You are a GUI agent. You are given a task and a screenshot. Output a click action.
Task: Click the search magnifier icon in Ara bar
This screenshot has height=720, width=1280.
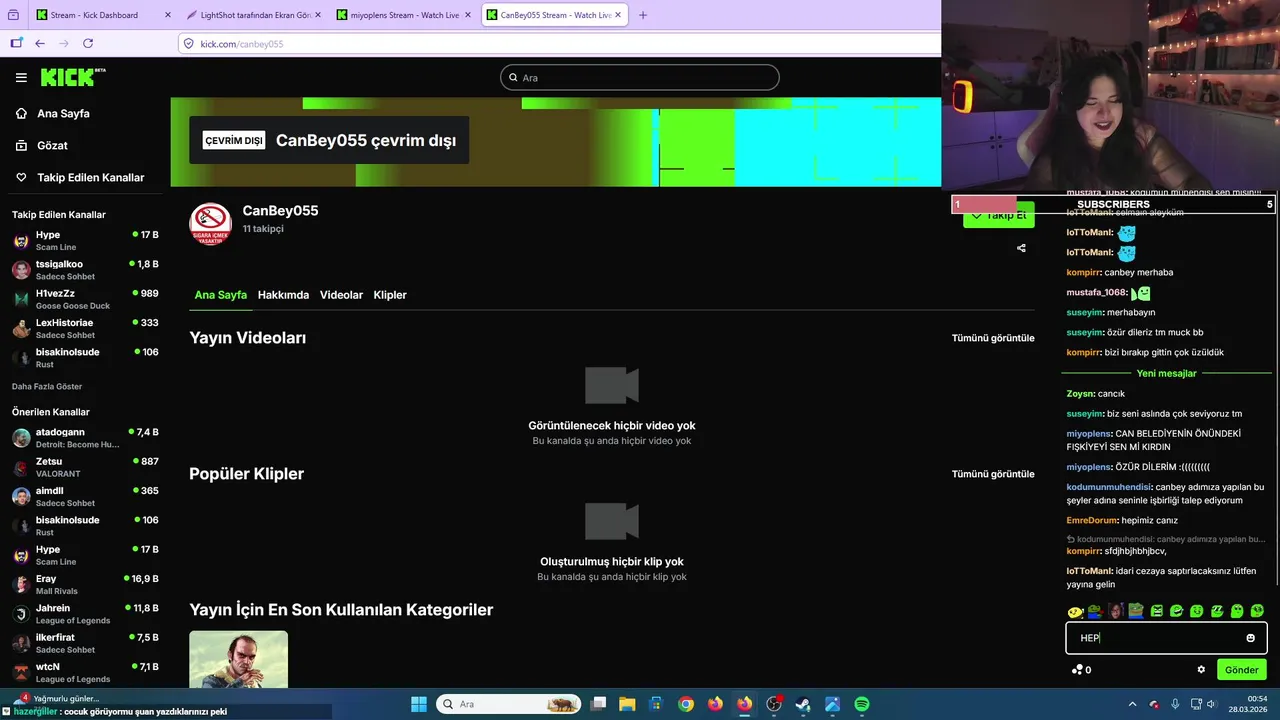(x=513, y=78)
